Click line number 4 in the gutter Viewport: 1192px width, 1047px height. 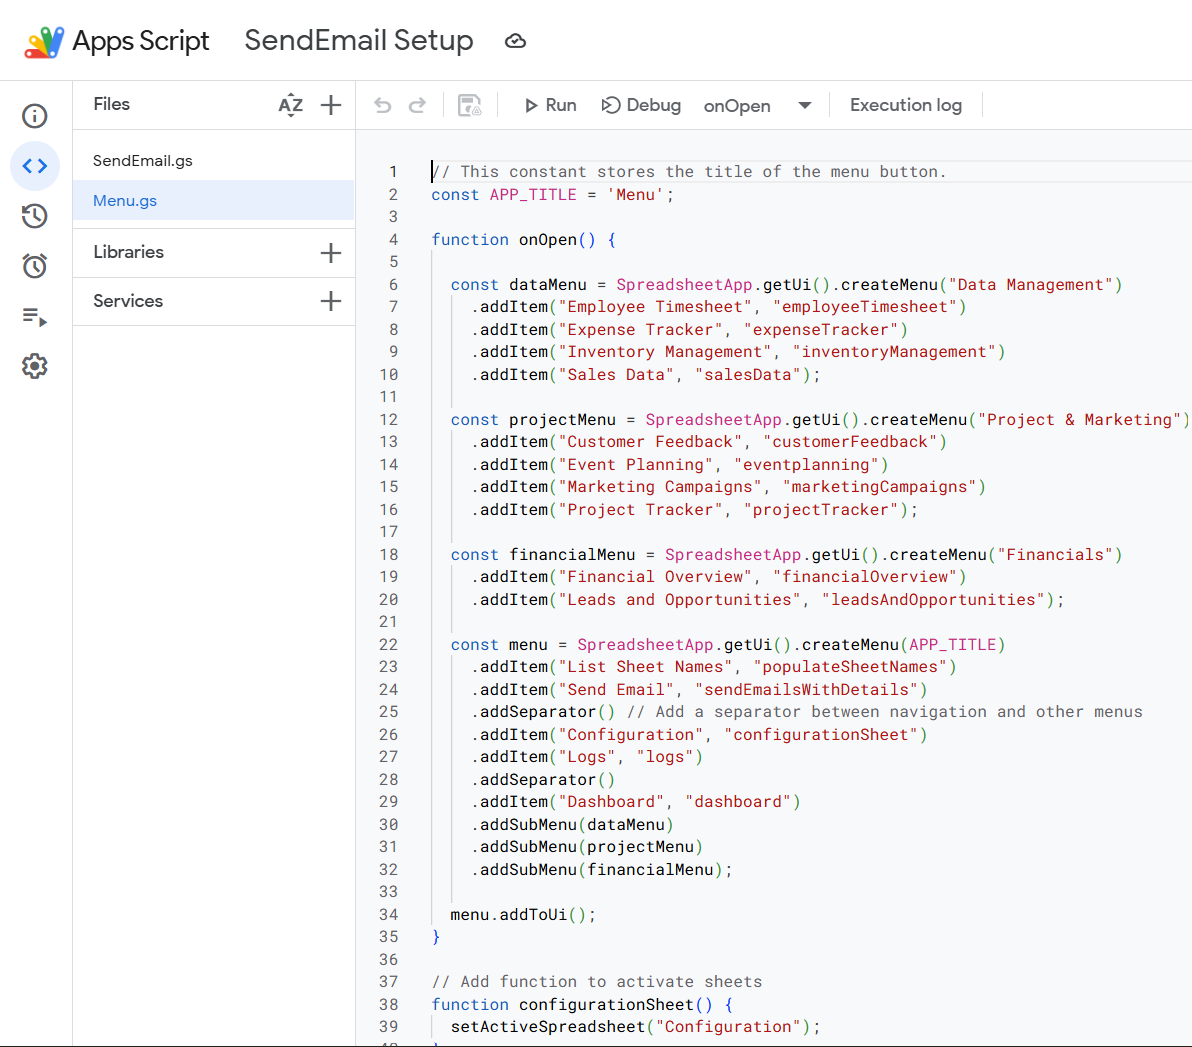coord(393,240)
